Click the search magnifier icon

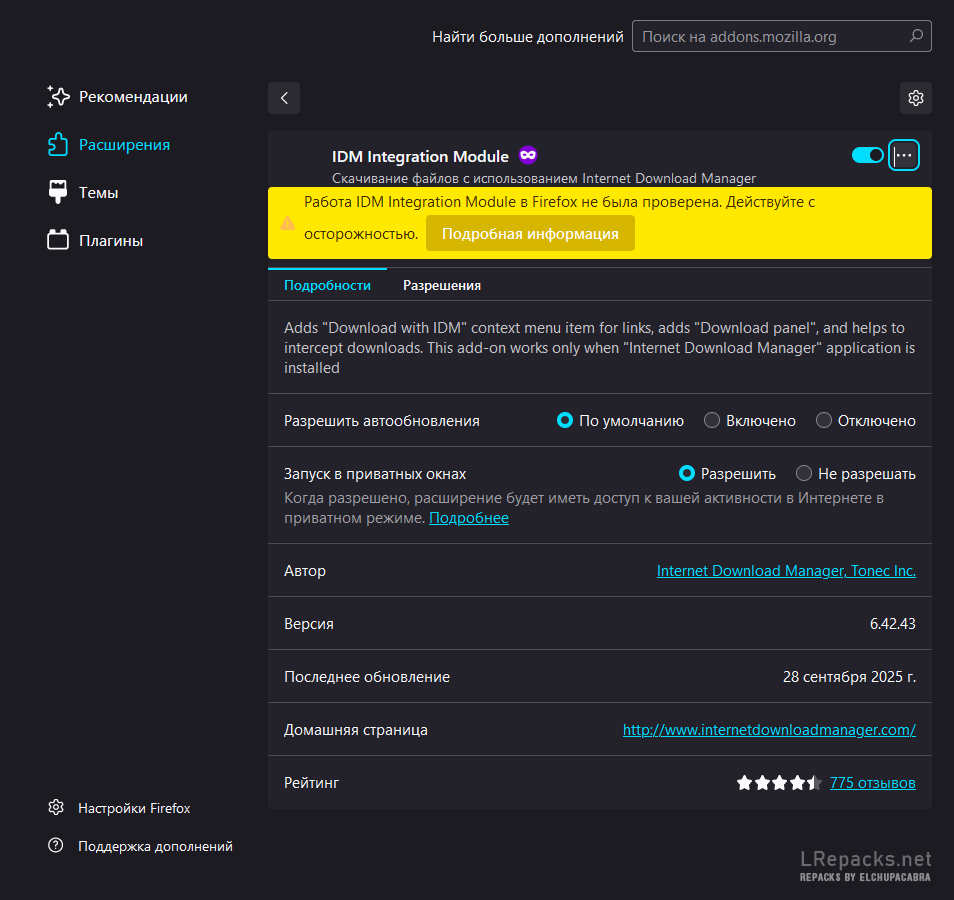tap(915, 37)
